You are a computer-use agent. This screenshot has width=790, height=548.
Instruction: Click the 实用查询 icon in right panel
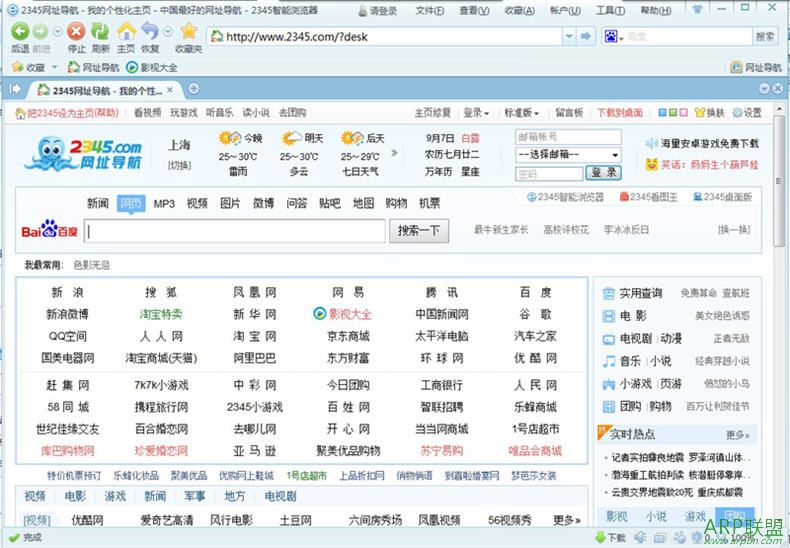[x=609, y=294]
